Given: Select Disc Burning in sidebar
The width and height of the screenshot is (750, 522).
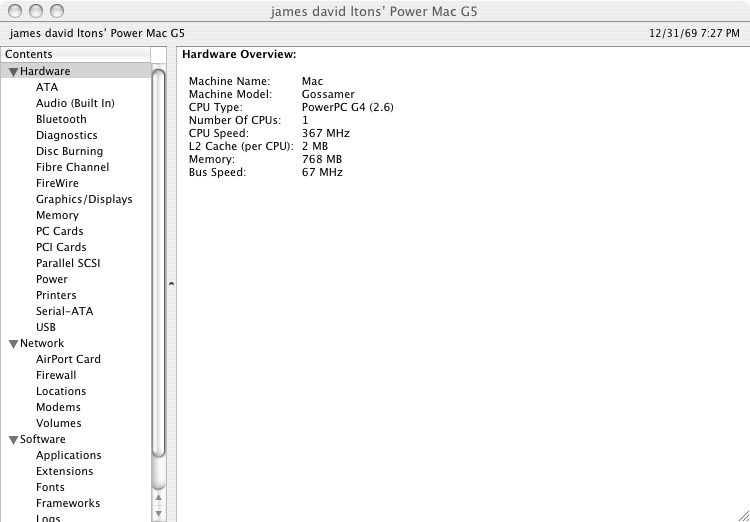Looking at the screenshot, I should [x=69, y=151].
